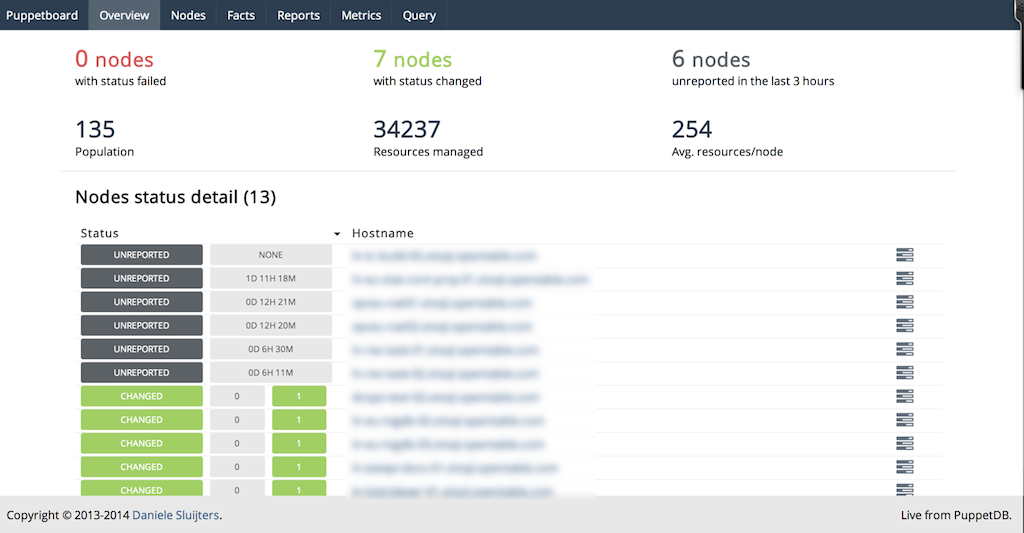Switch to the Nodes tab
Screen dimensions: 1024x533
tap(188, 15)
